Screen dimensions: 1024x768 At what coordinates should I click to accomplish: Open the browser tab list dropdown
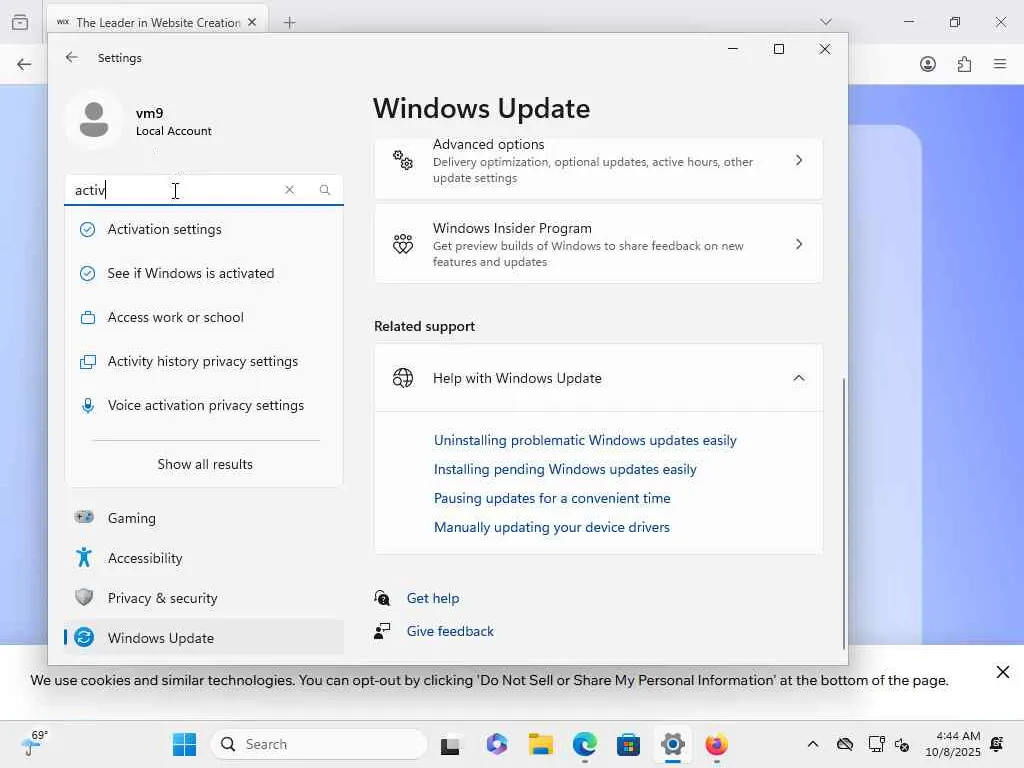coord(825,22)
